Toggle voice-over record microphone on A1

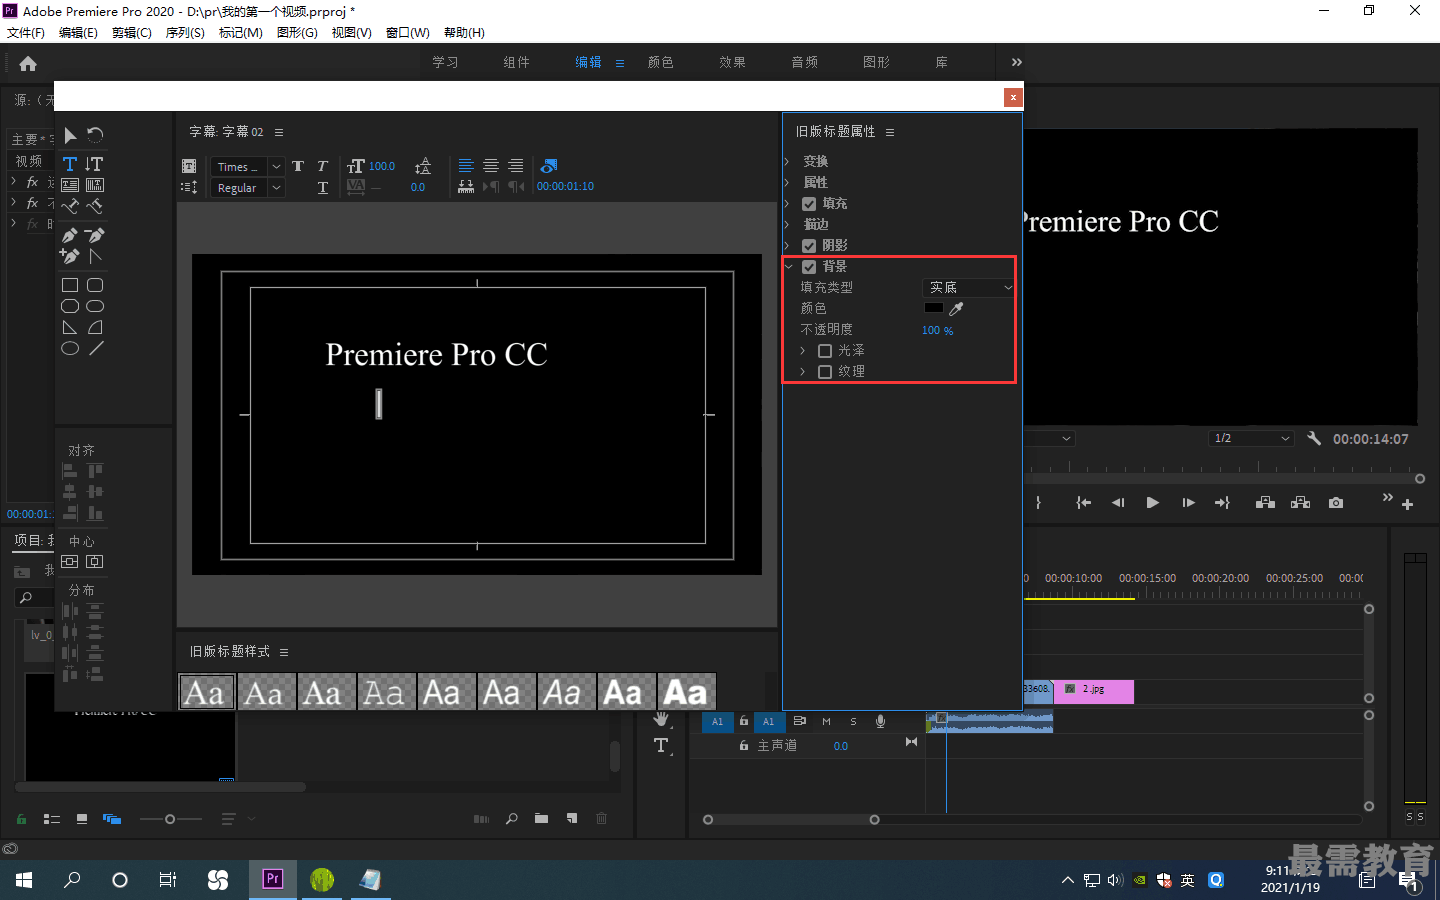(x=880, y=721)
